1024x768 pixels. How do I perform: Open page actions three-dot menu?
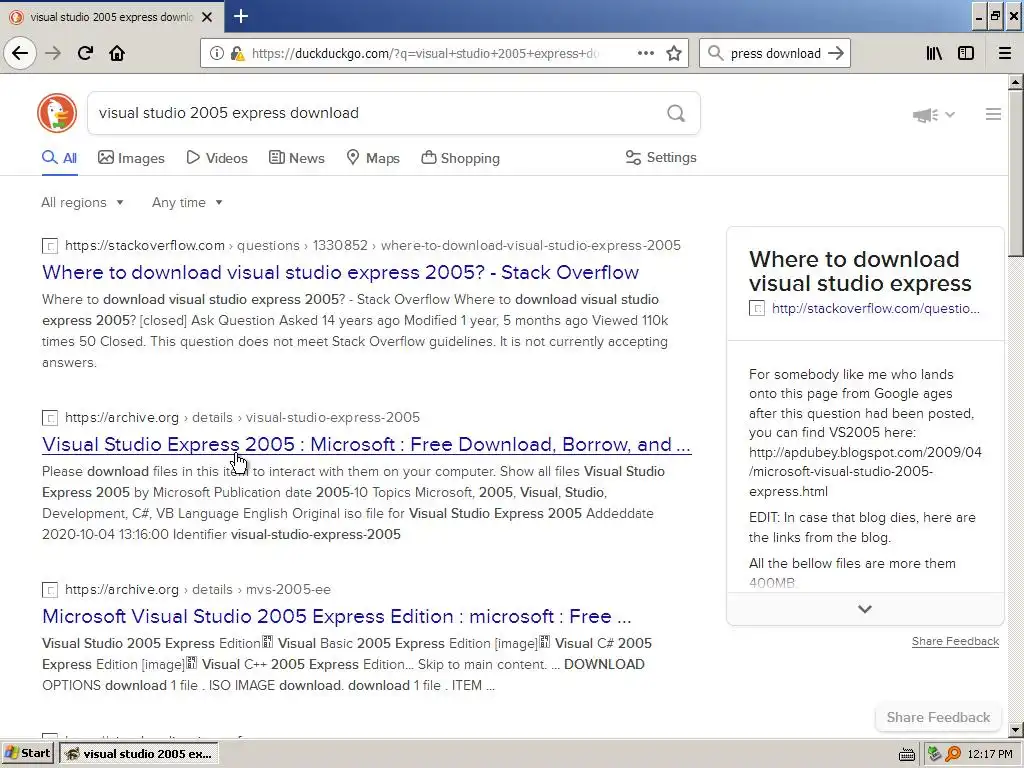coord(646,54)
